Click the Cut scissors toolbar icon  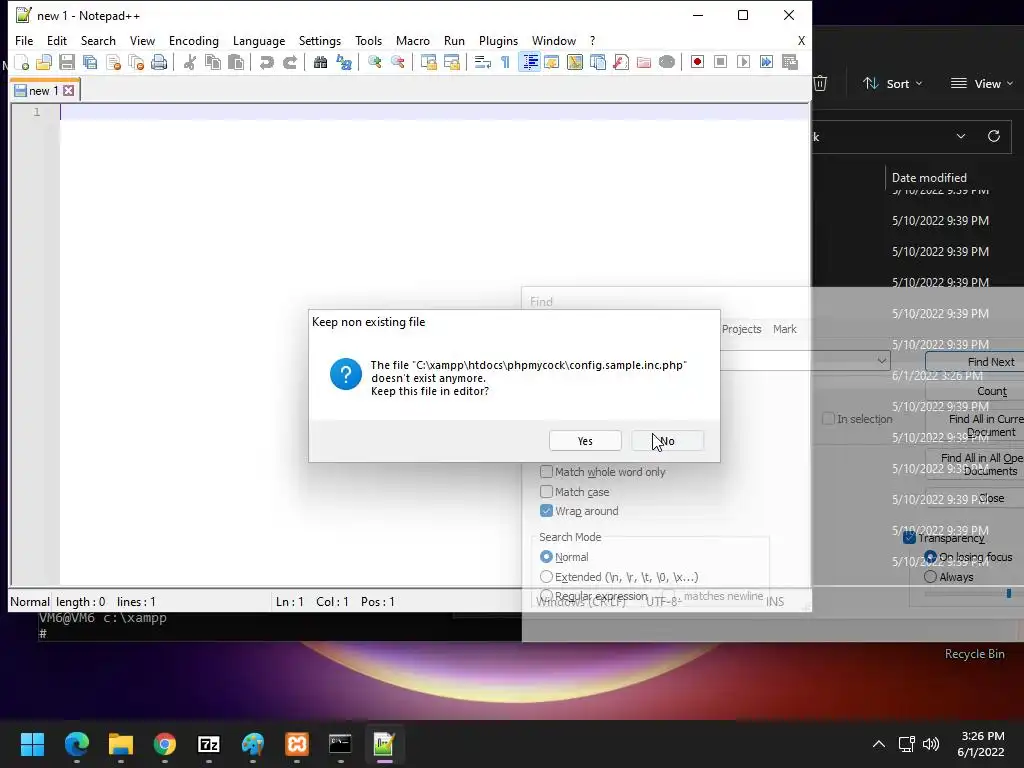pyautogui.click(x=190, y=62)
